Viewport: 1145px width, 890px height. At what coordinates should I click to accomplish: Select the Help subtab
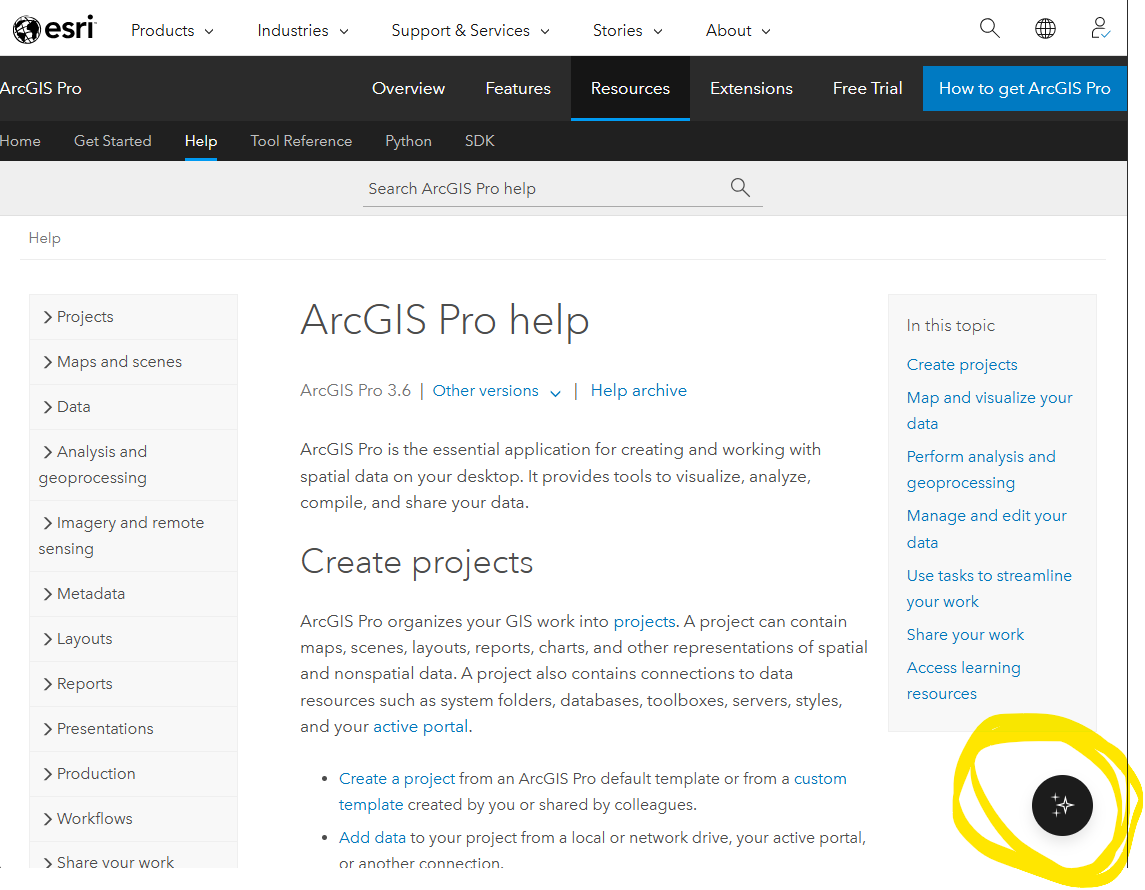[201, 141]
